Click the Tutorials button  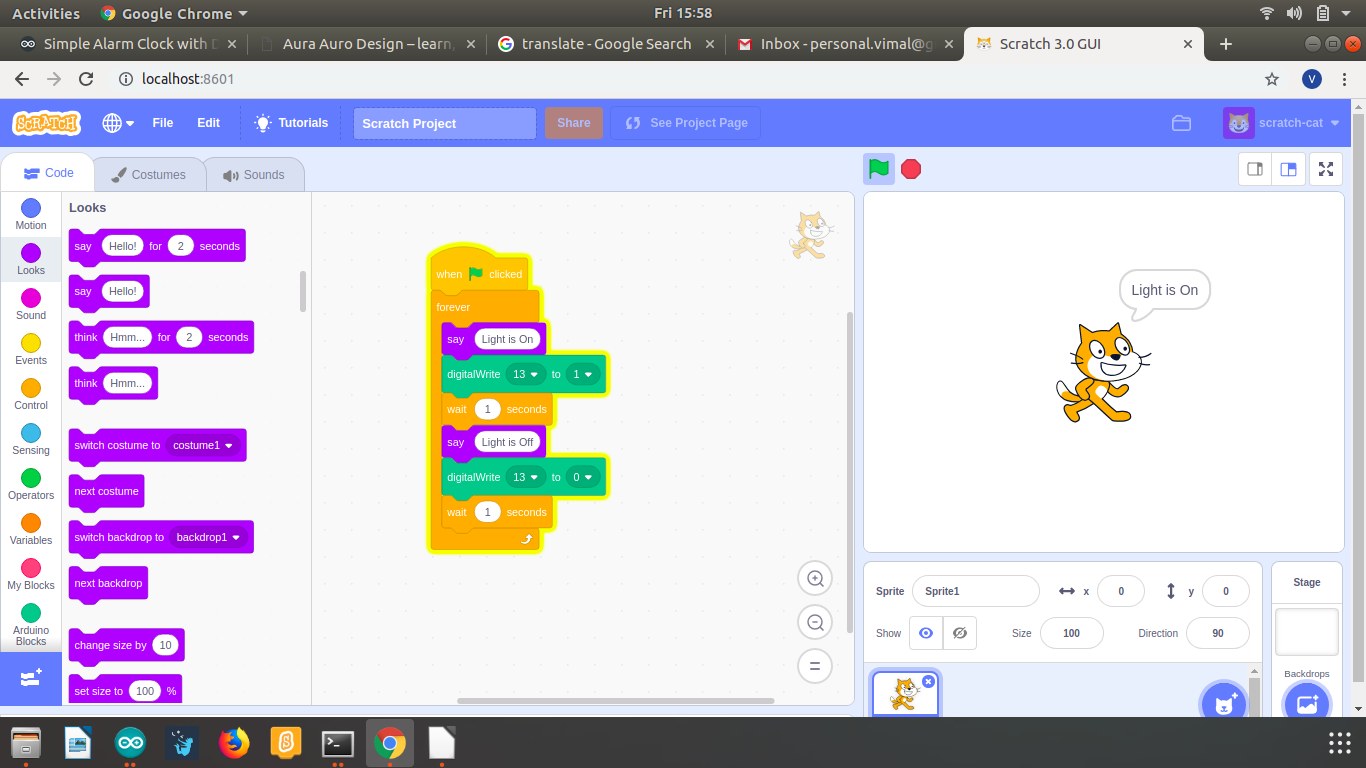click(x=291, y=123)
